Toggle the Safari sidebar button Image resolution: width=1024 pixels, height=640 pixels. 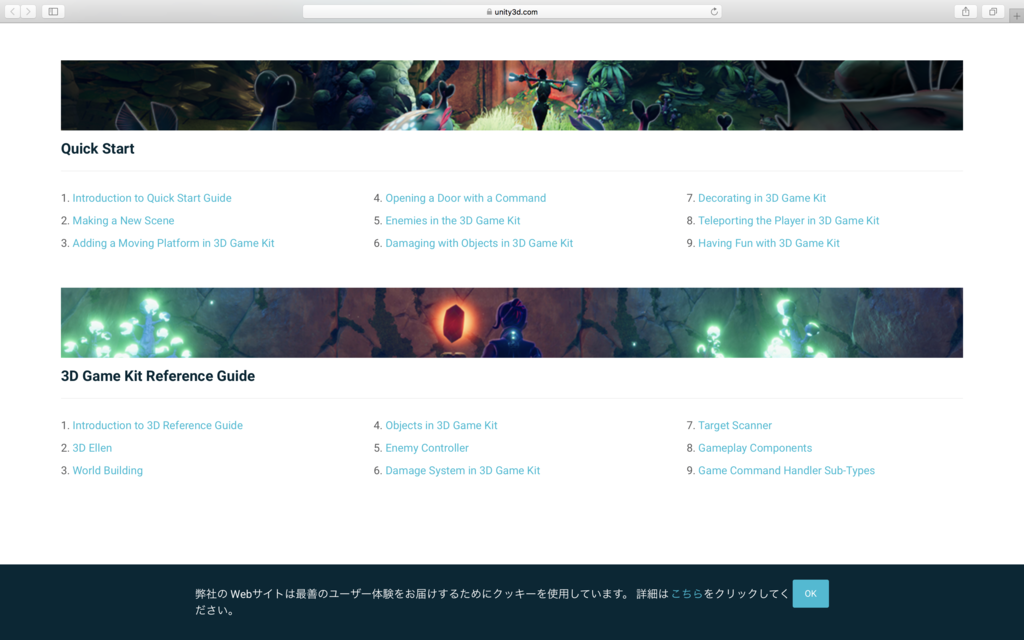(x=53, y=11)
